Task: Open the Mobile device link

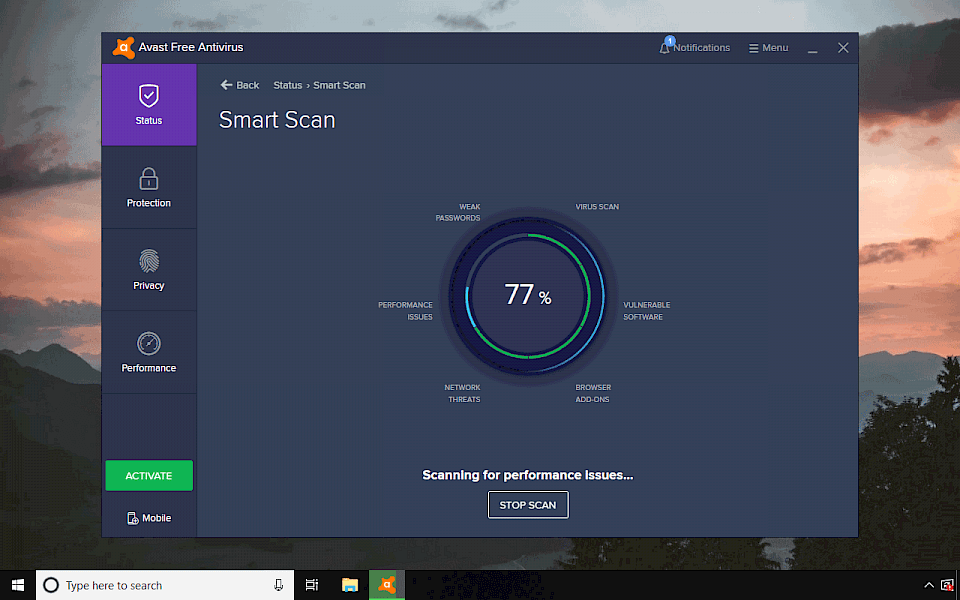Action: click(x=149, y=518)
